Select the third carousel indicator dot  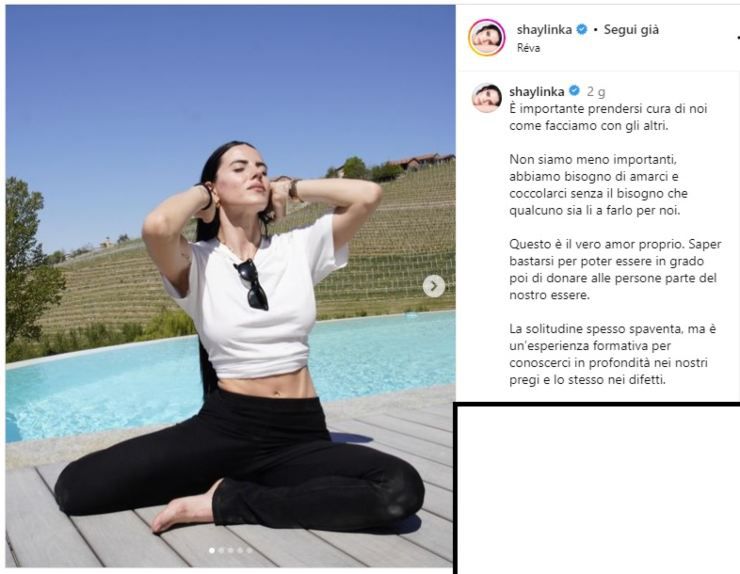230,550
